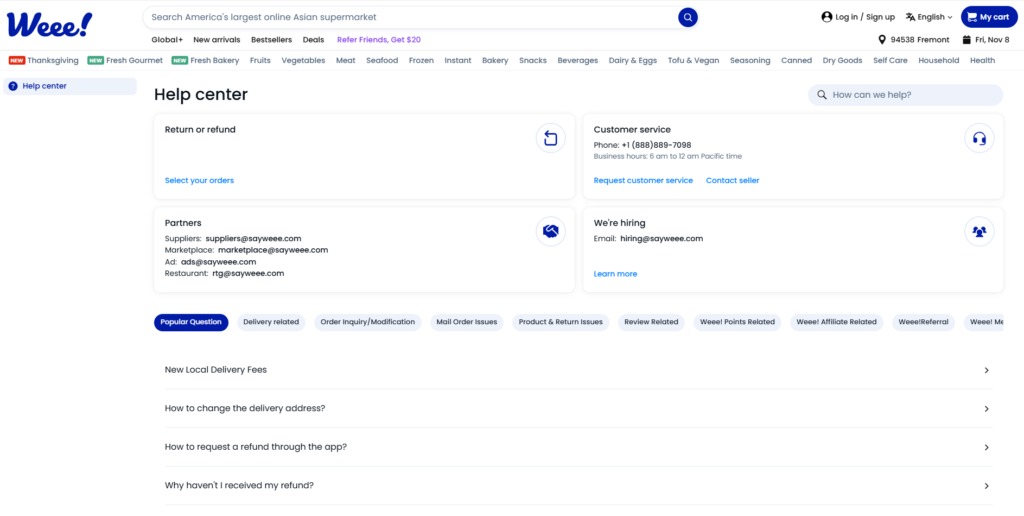Open the Dairy & Eggs category

coord(633,61)
